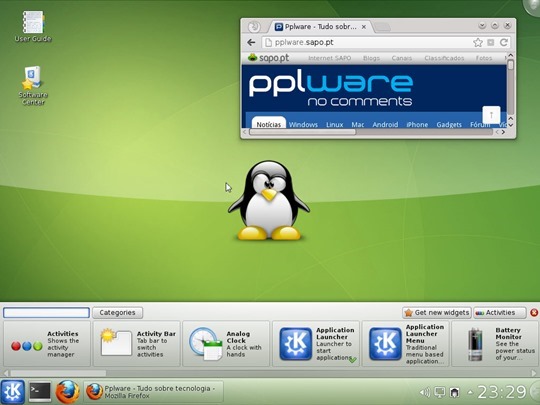Select the Activities widget
This screenshot has width=540, height=405.
pos(47,344)
